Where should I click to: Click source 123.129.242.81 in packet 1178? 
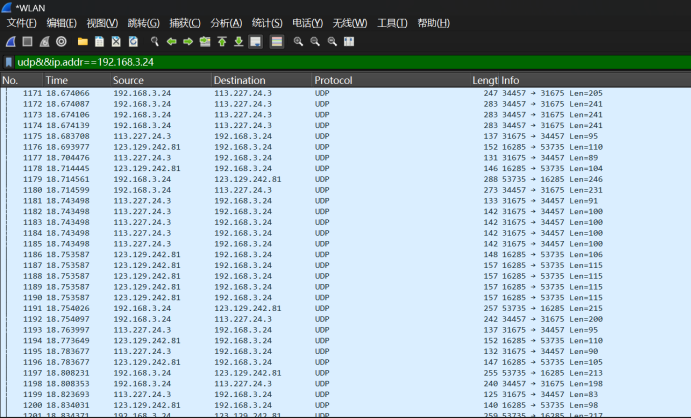click(147, 169)
